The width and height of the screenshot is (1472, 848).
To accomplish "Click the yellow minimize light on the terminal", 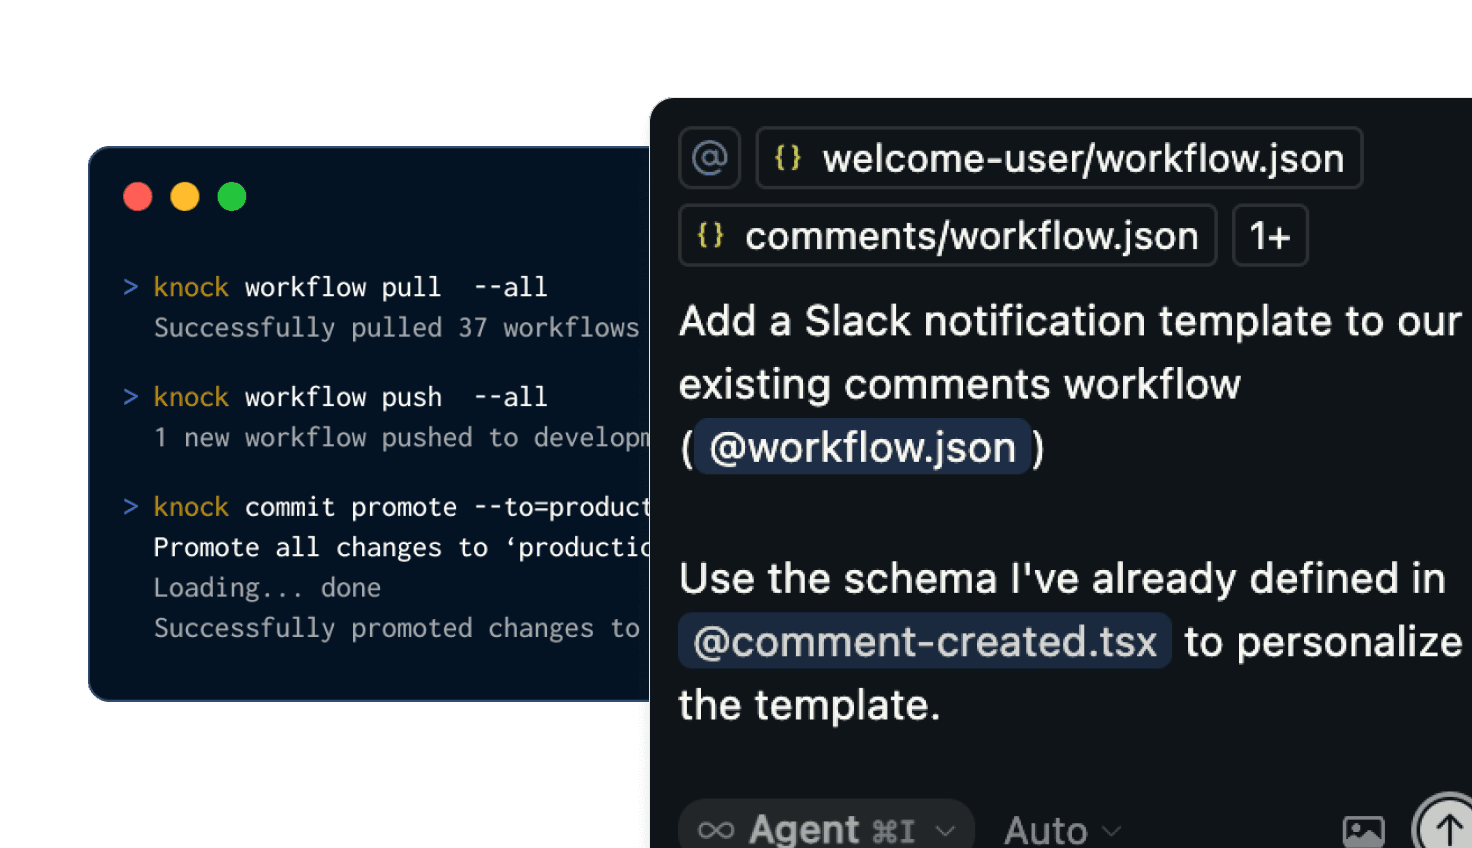I will pos(184,196).
